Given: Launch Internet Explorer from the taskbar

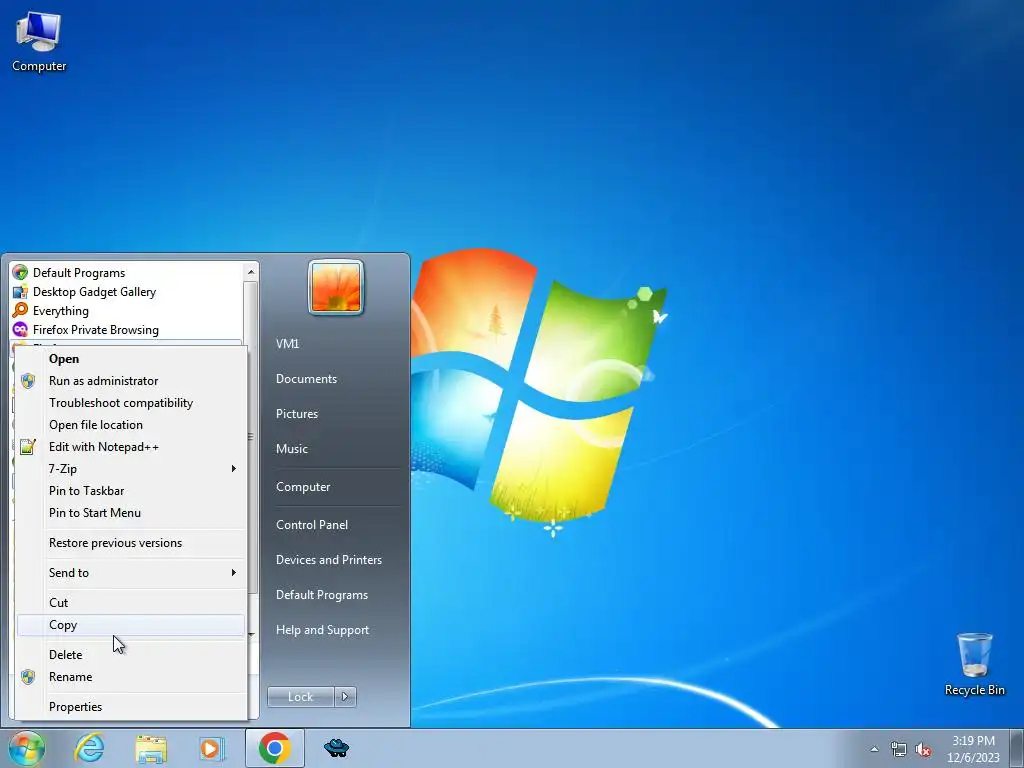Looking at the screenshot, I should [x=89, y=748].
